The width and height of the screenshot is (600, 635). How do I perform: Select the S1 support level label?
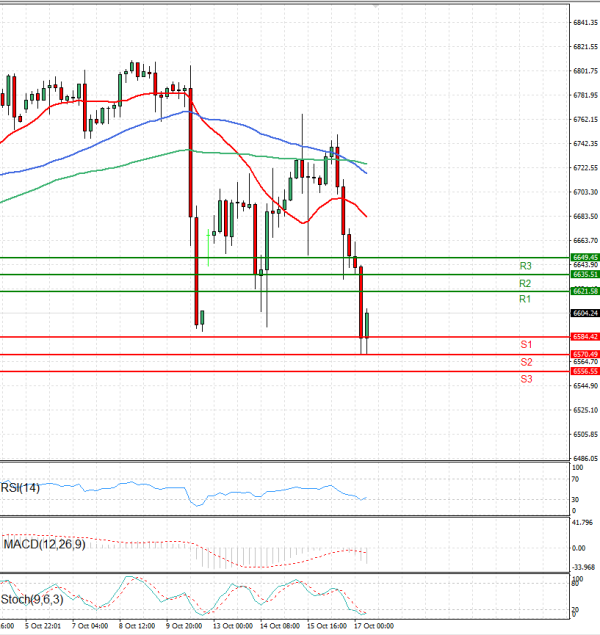(x=525, y=344)
